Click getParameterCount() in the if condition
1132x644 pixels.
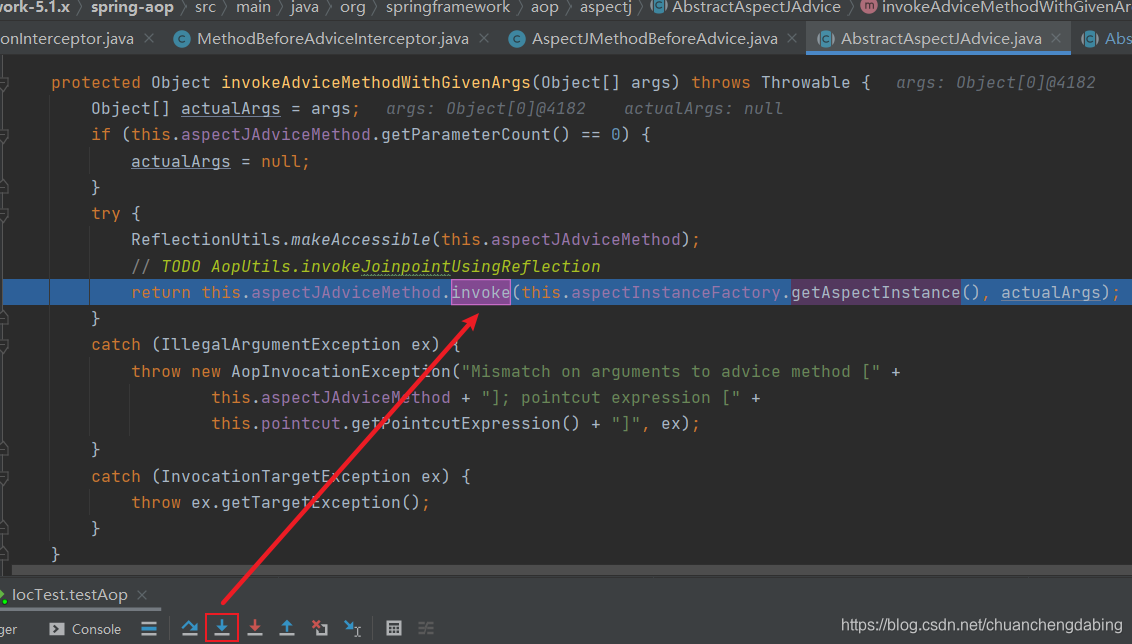(475, 135)
